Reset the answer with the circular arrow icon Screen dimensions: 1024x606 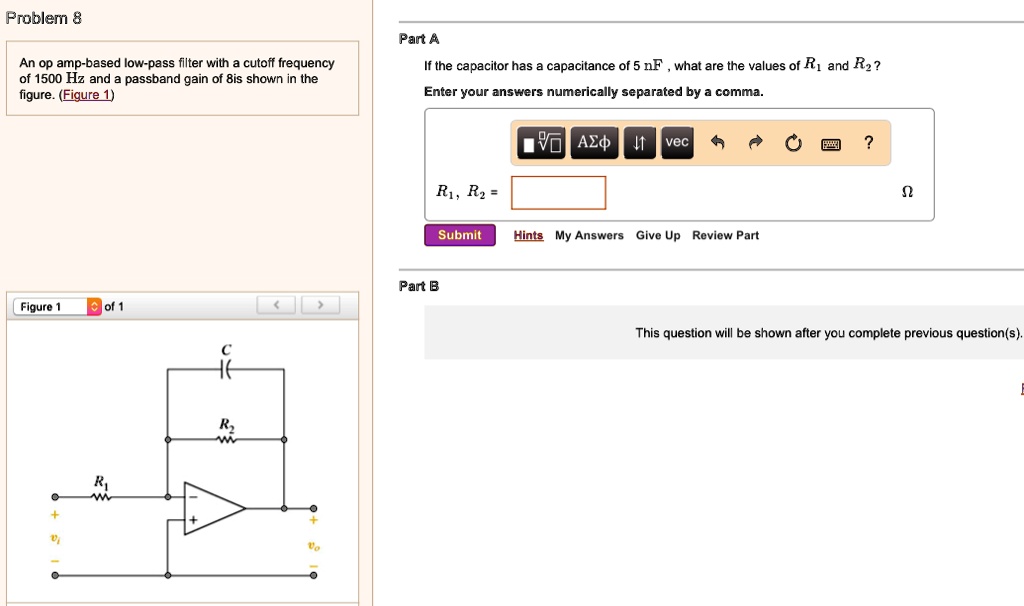(x=792, y=143)
